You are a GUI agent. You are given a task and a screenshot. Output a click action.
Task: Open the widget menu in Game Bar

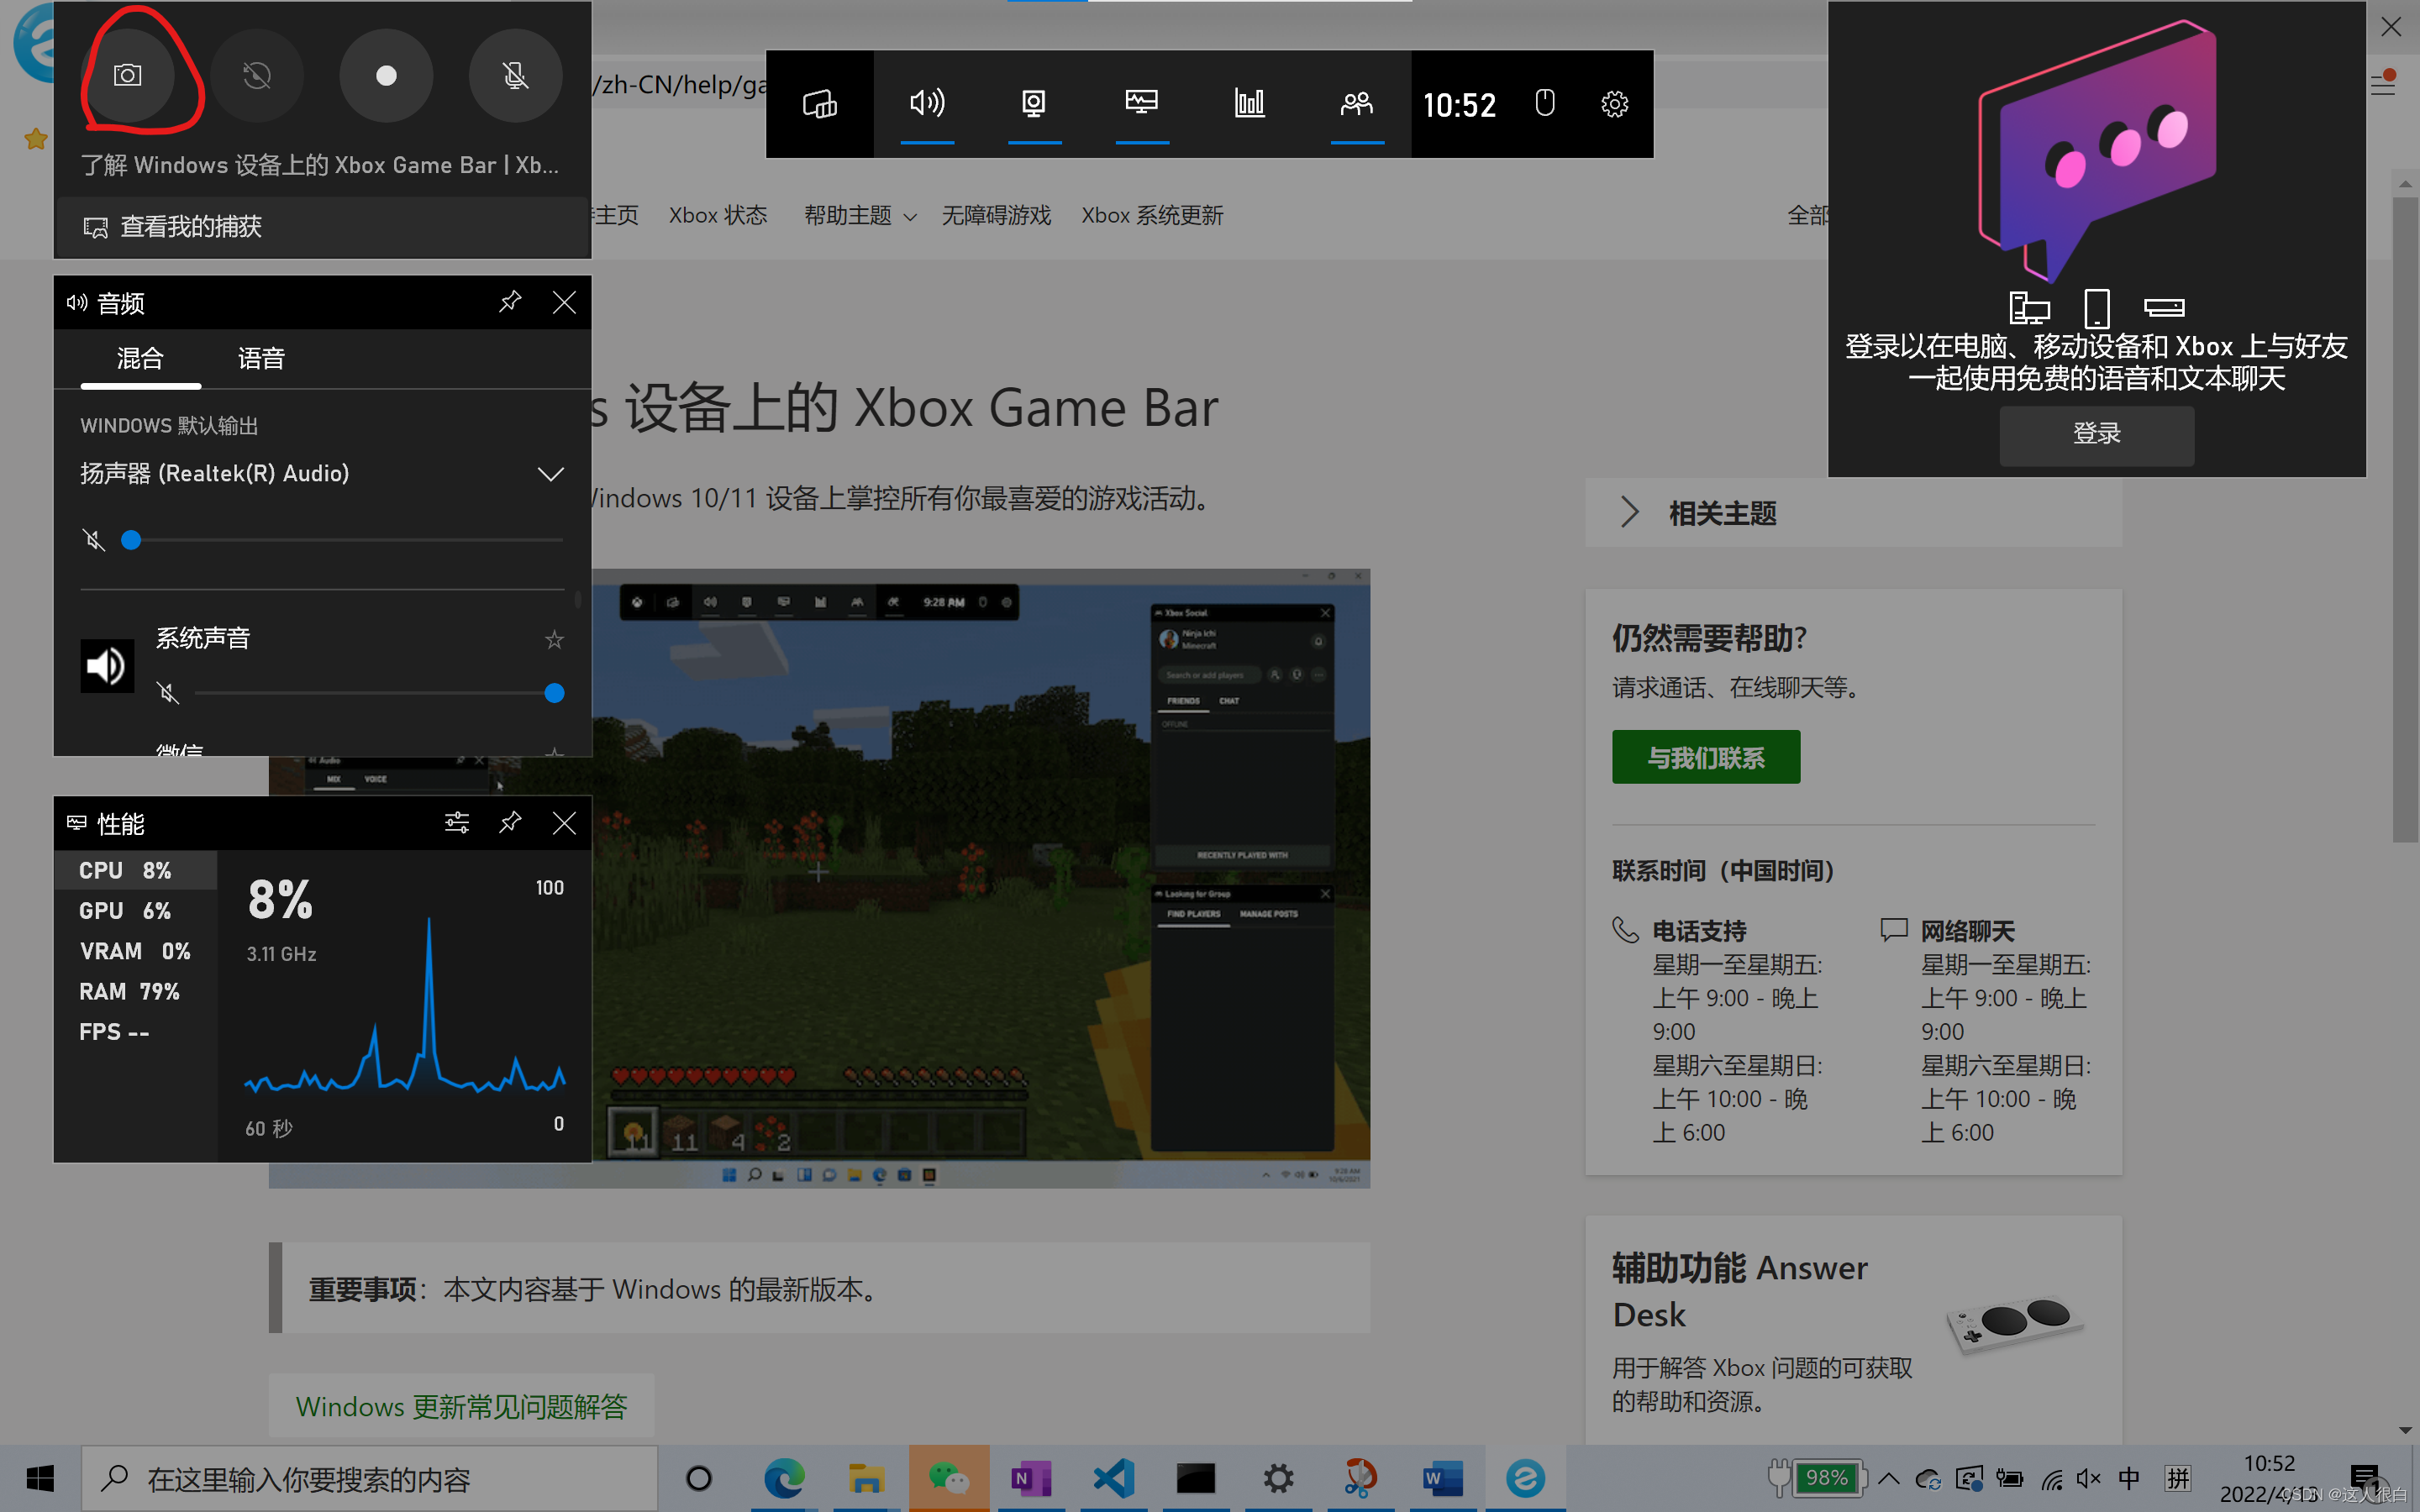[819, 104]
